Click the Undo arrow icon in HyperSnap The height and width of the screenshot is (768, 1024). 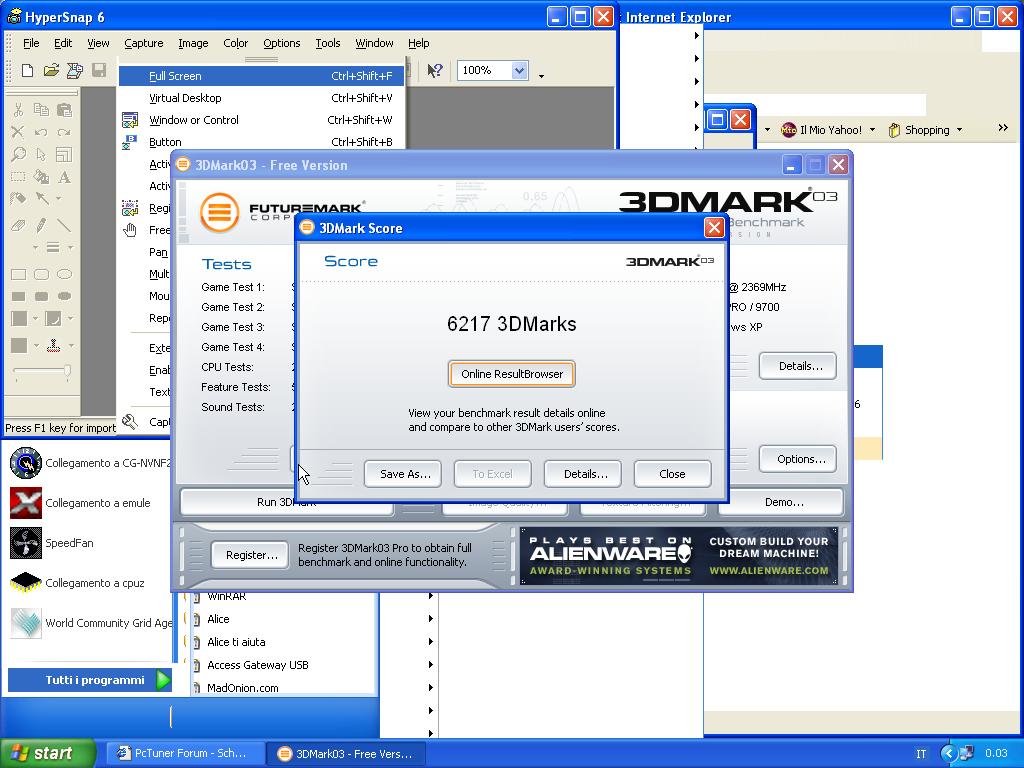(41, 133)
